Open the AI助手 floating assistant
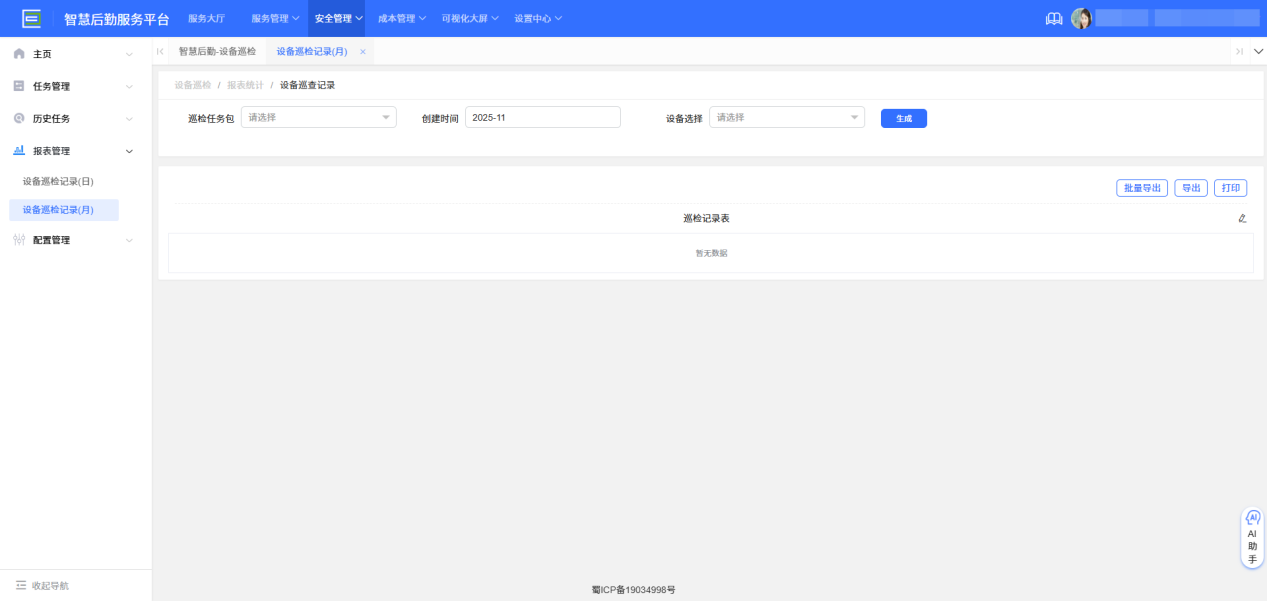 (x=1252, y=537)
